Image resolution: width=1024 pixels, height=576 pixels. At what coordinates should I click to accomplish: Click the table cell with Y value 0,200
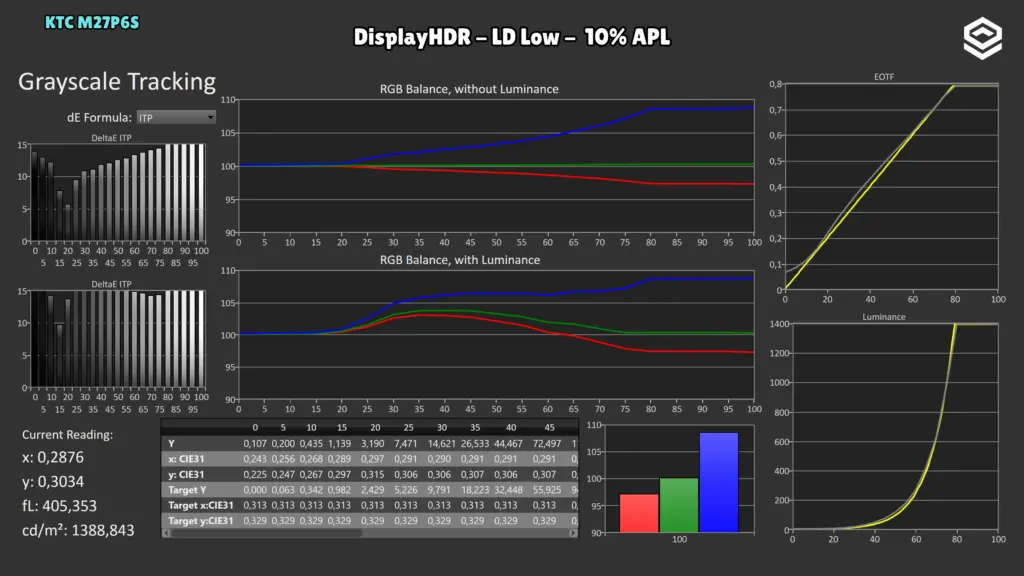[283, 443]
